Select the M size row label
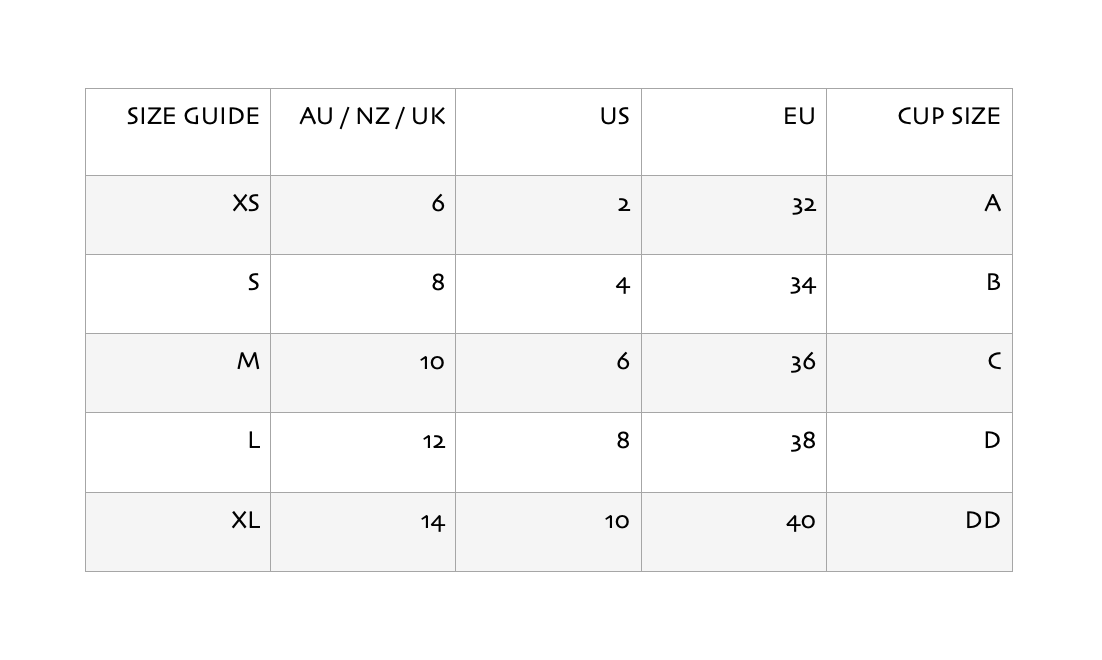The width and height of the screenshot is (1102, 660). [248, 361]
